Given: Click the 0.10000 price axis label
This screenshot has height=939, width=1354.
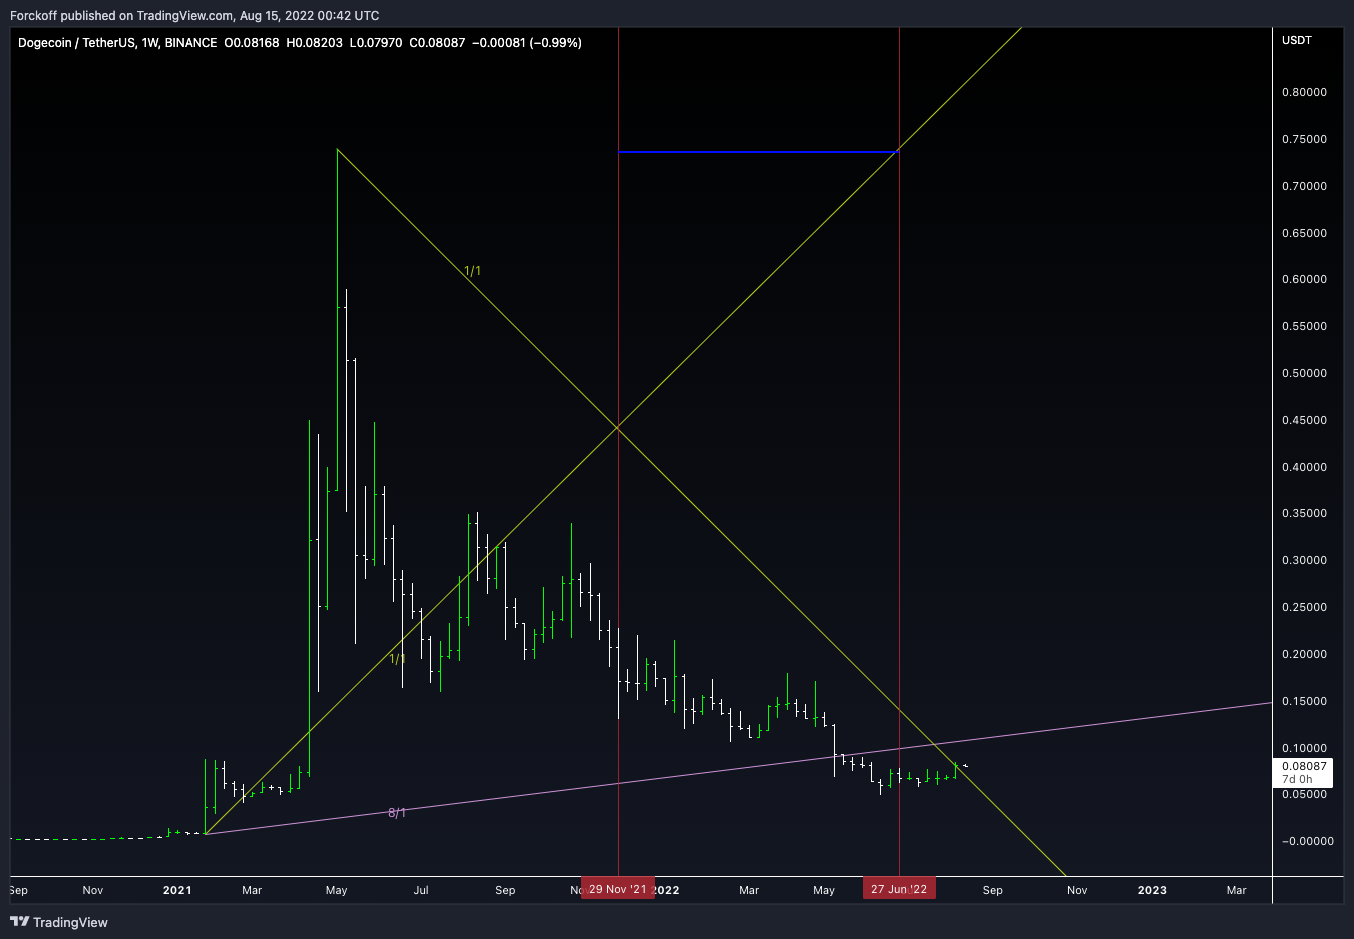Looking at the screenshot, I should pos(1304,748).
